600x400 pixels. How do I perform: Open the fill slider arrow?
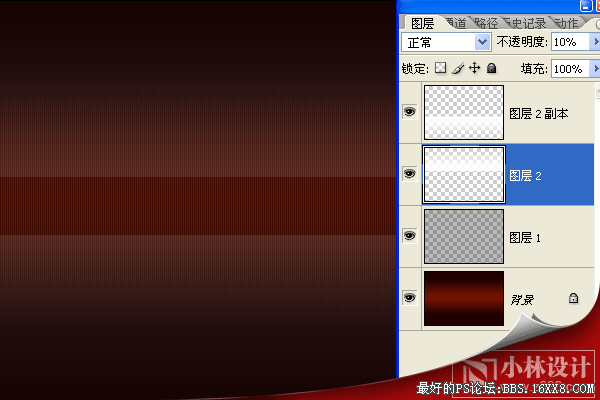pyautogui.click(x=595, y=69)
